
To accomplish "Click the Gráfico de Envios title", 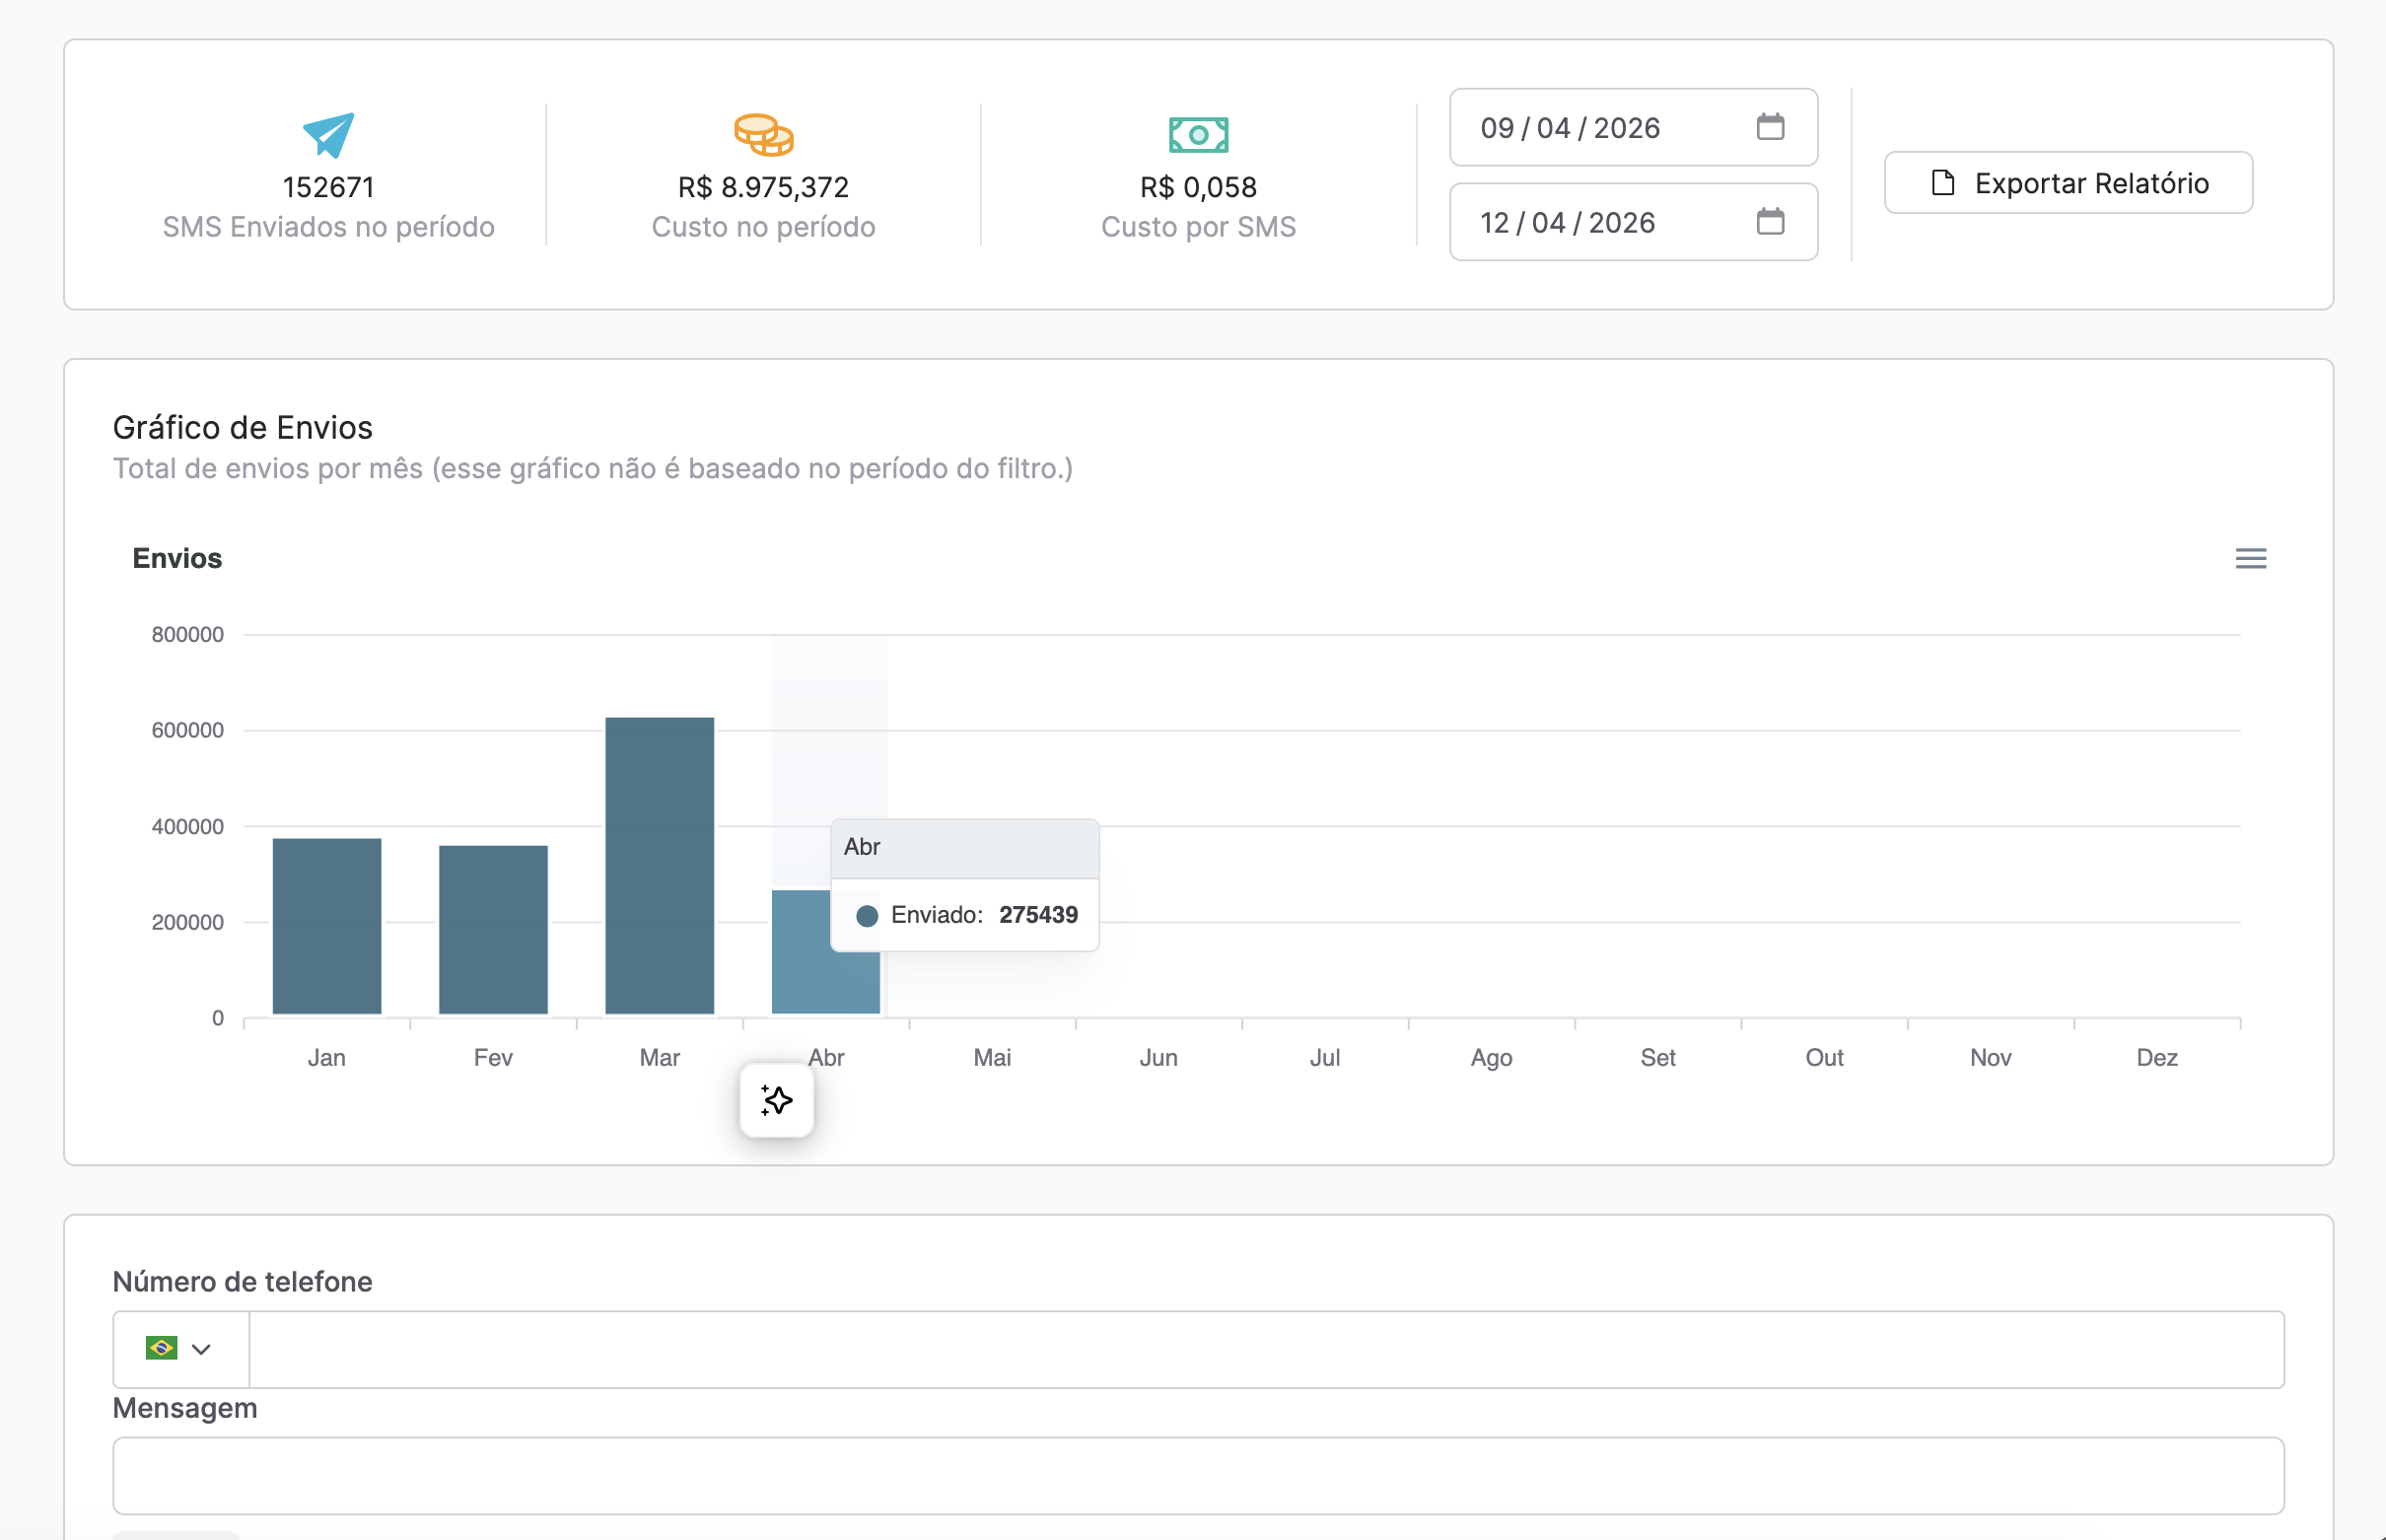I will [243, 427].
